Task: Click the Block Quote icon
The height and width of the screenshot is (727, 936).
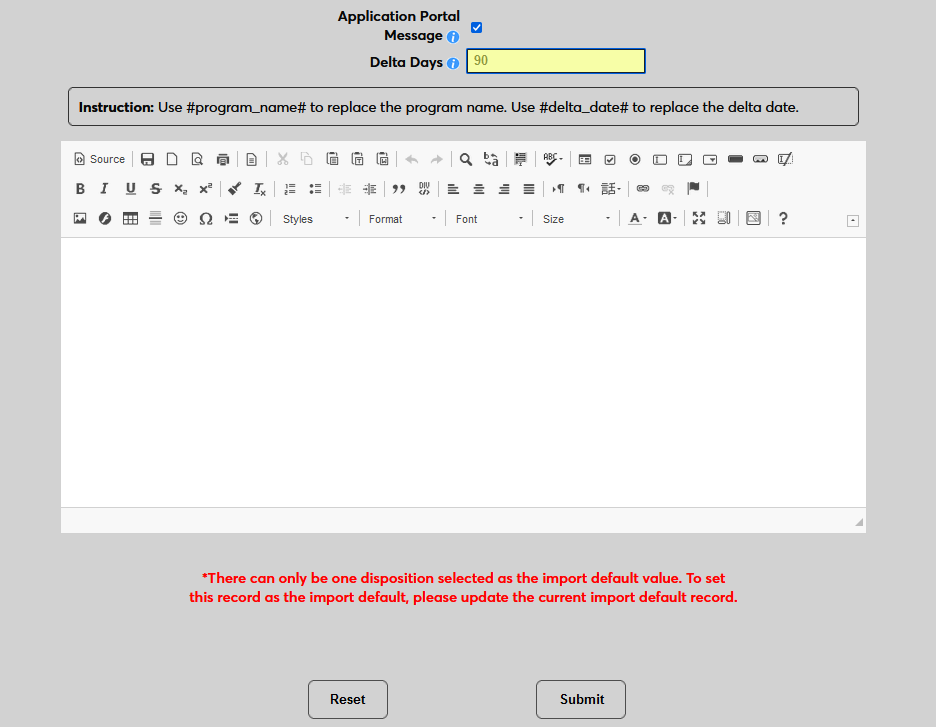Action: (399, 189)
